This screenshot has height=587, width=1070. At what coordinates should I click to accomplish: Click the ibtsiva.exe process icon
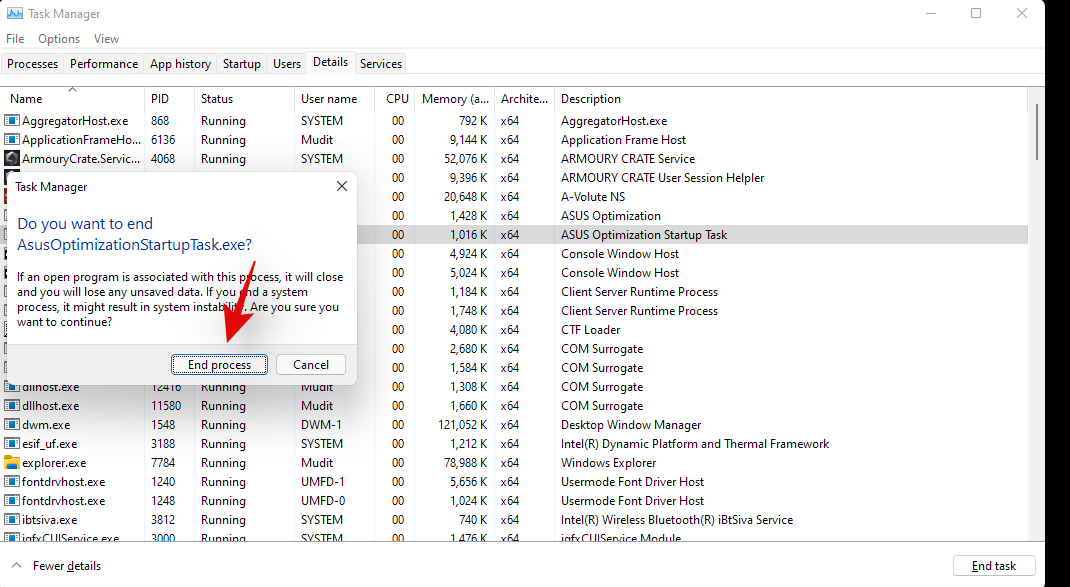[12, 520]
